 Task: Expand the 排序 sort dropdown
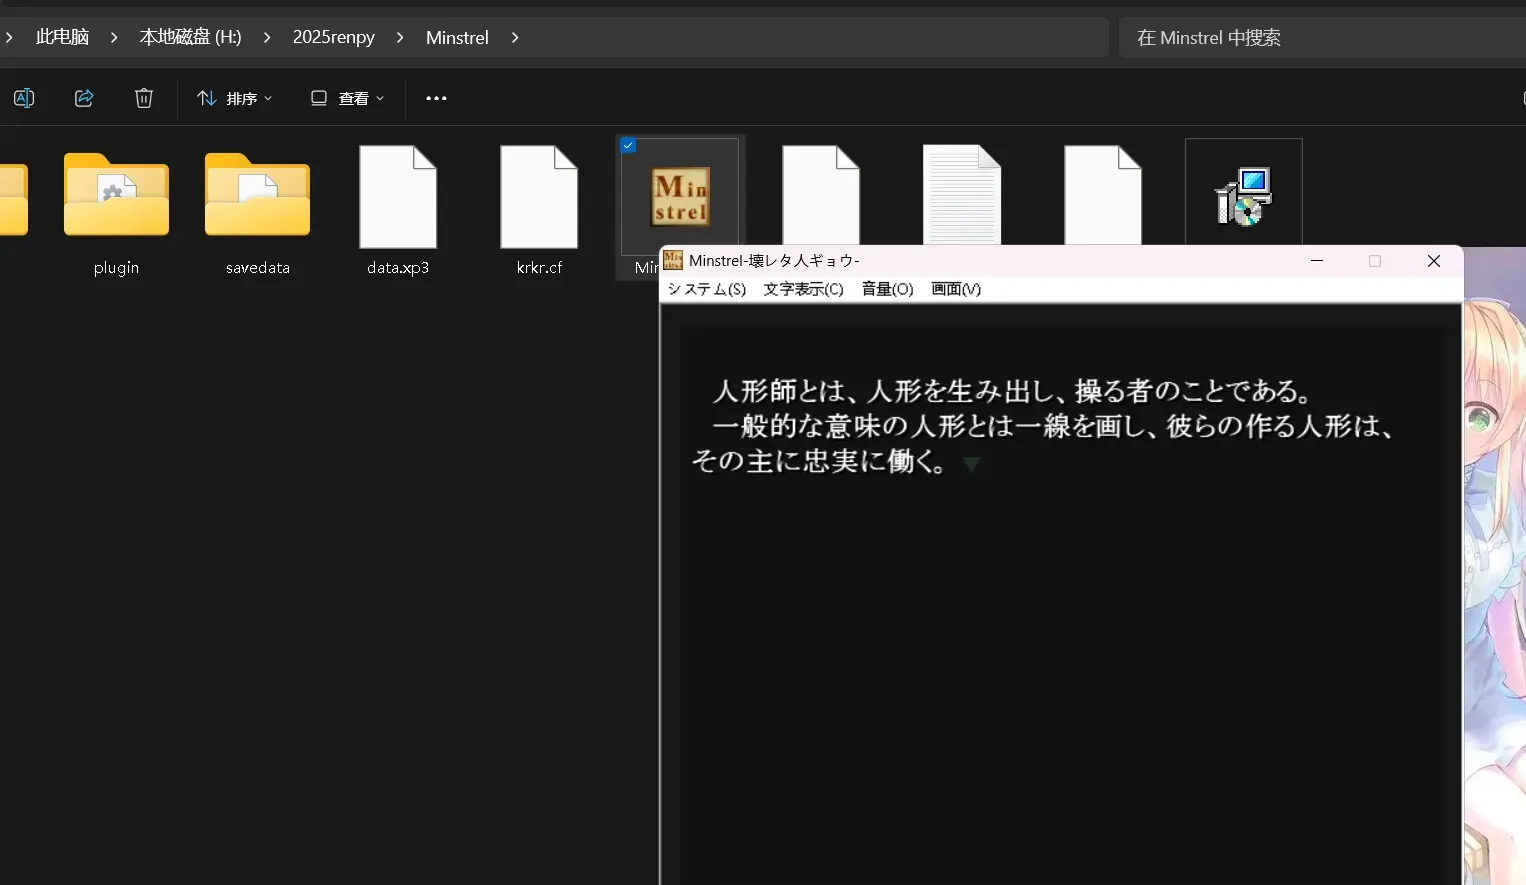click(235, 98)
